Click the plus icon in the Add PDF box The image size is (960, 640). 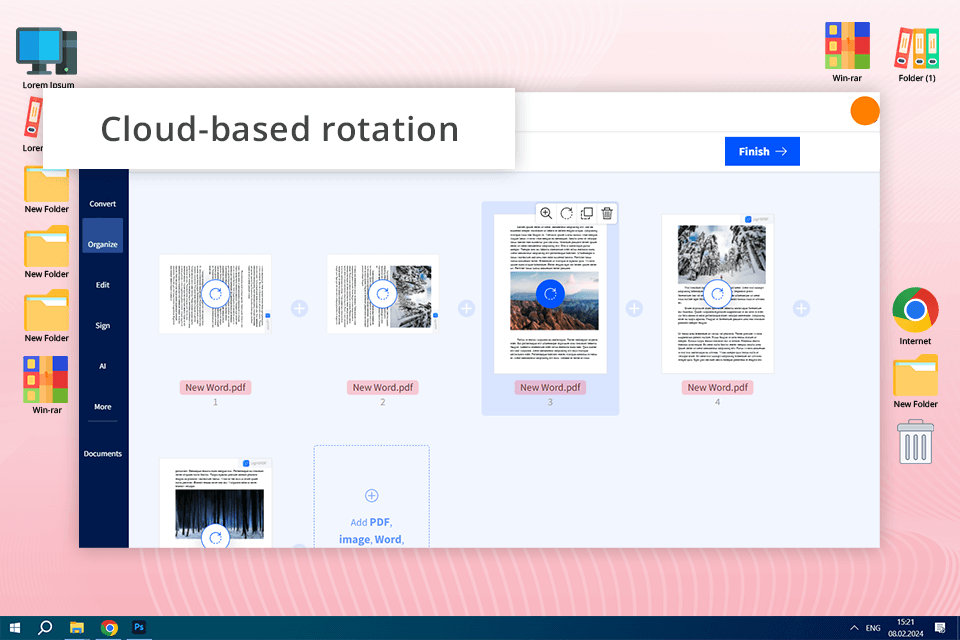[x=372, y=495]
